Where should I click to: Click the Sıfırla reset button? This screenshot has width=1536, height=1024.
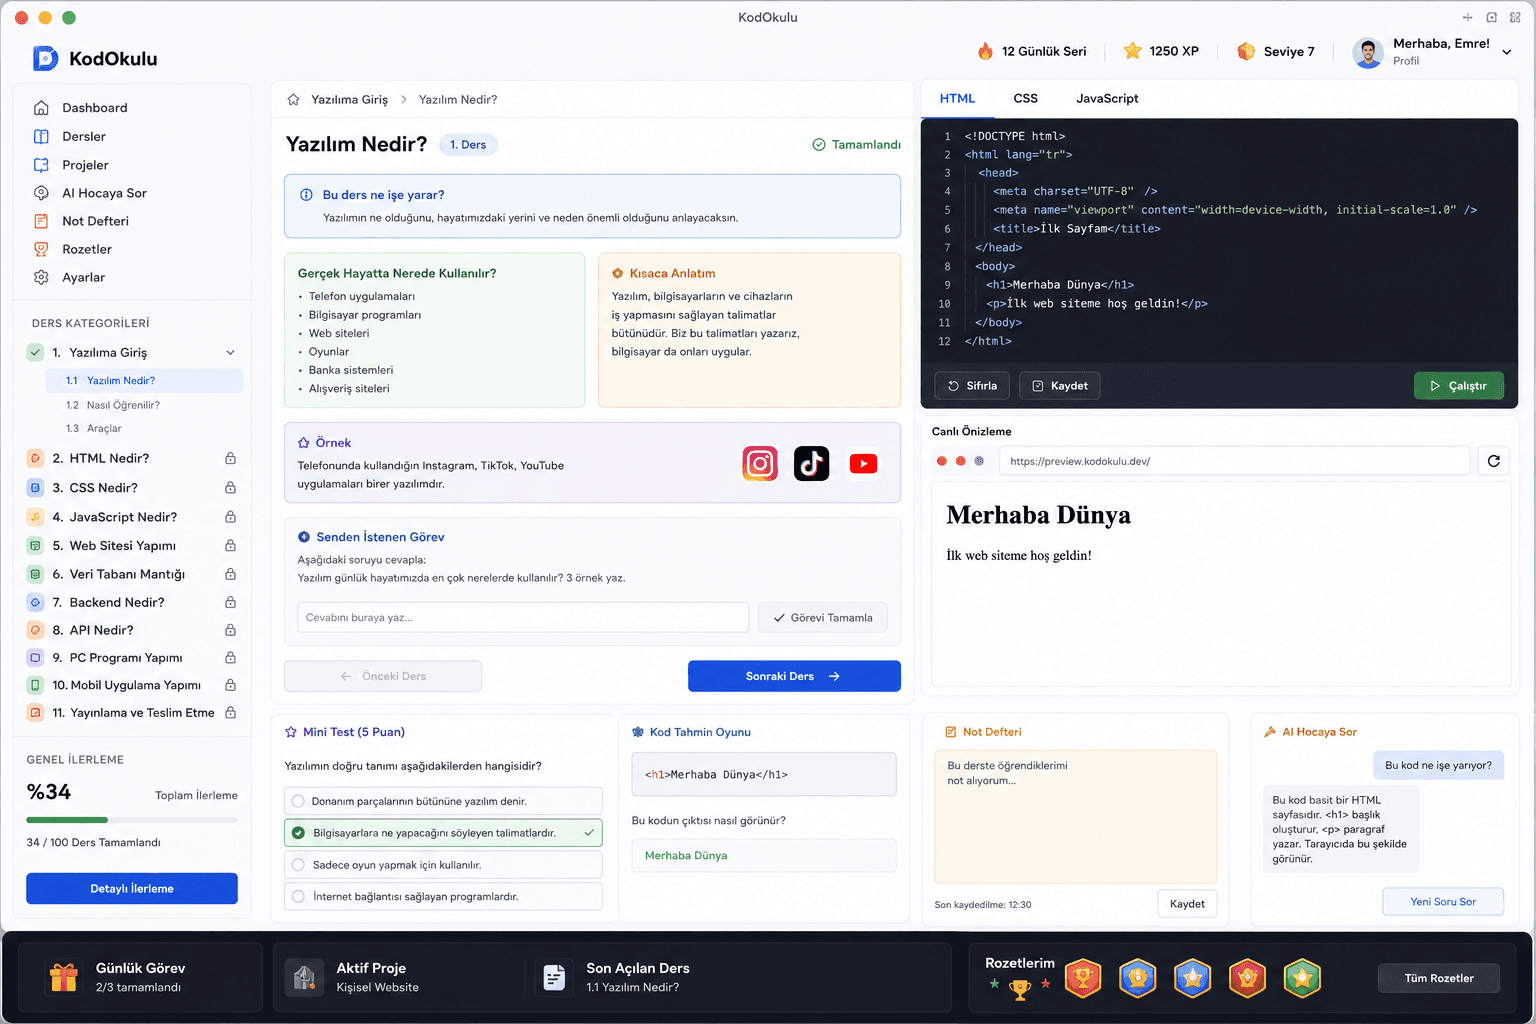pos(972,386)
